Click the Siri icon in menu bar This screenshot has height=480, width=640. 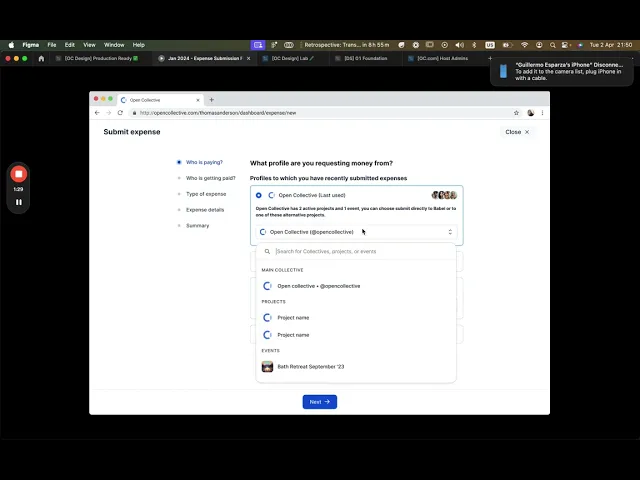coord(580,45)
